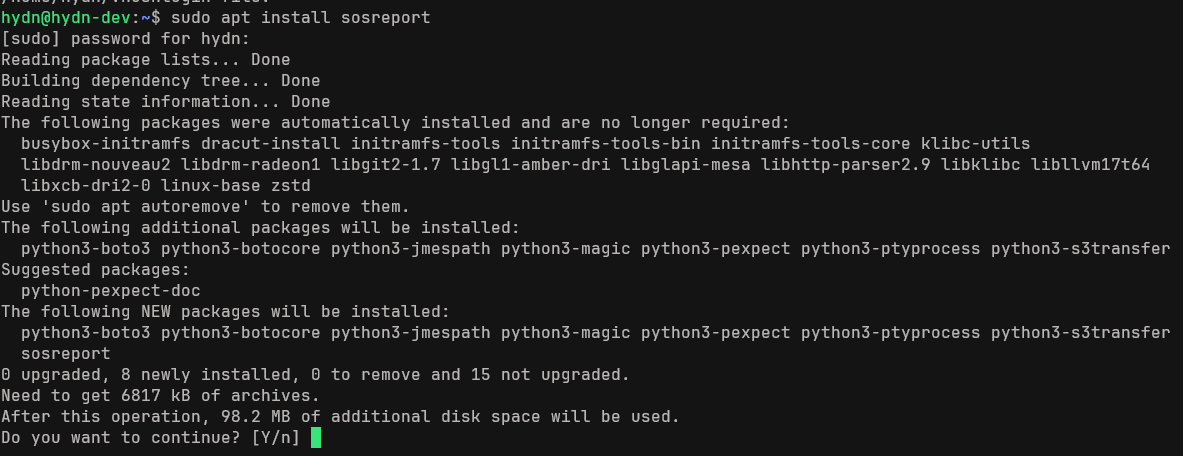Click zstd in the autoremovable packages list
Image resolution: width=1183 pixels, height=456 pixels.
290,186
